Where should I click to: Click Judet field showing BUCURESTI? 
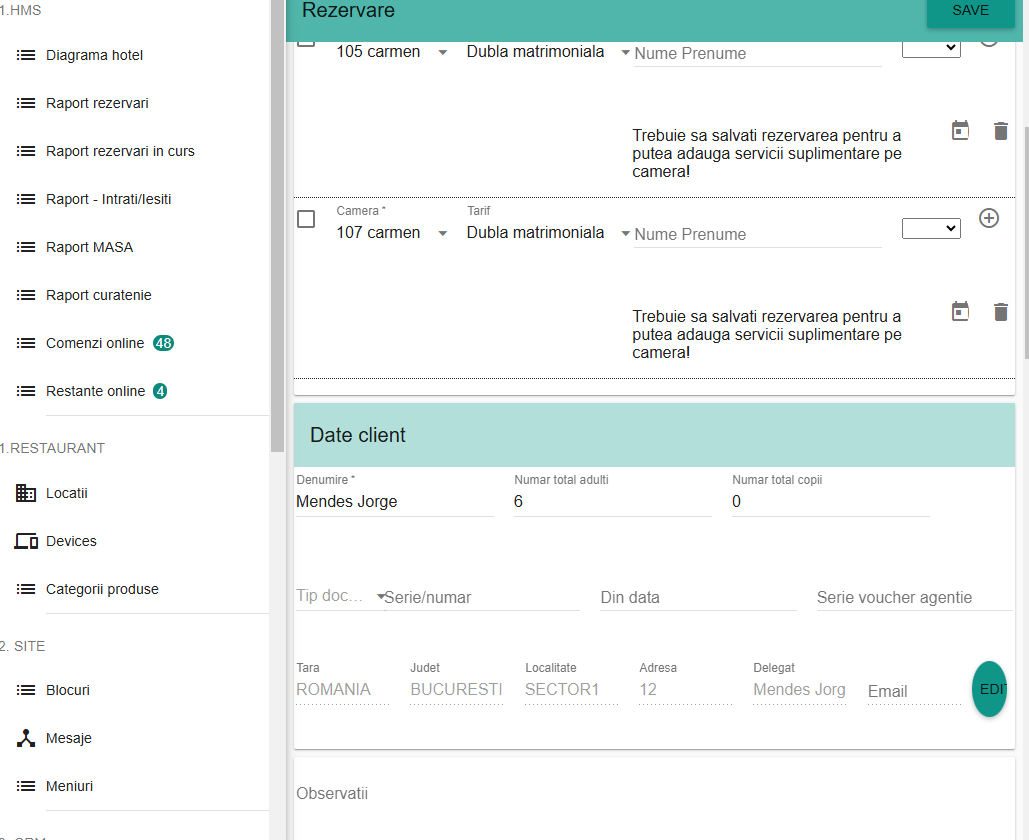pyautogui.click(x=456, y=689)
